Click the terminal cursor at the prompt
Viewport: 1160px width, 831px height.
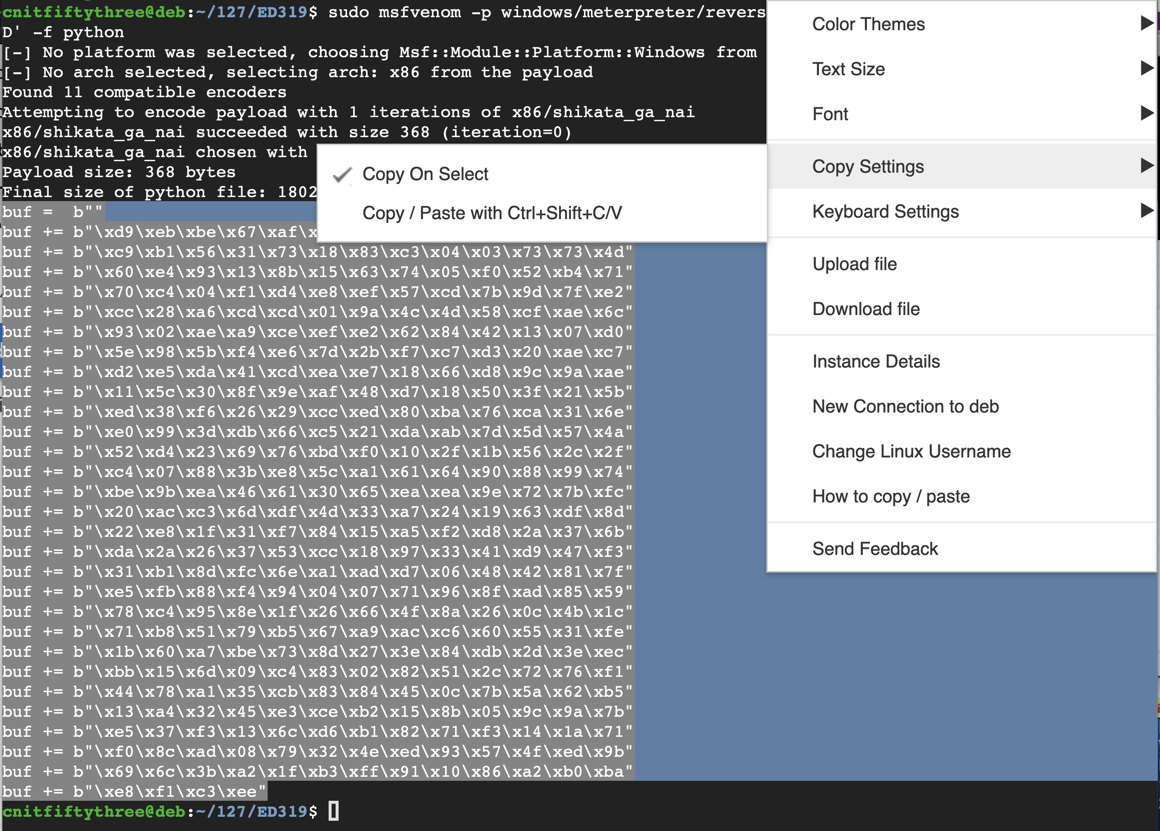334,811
